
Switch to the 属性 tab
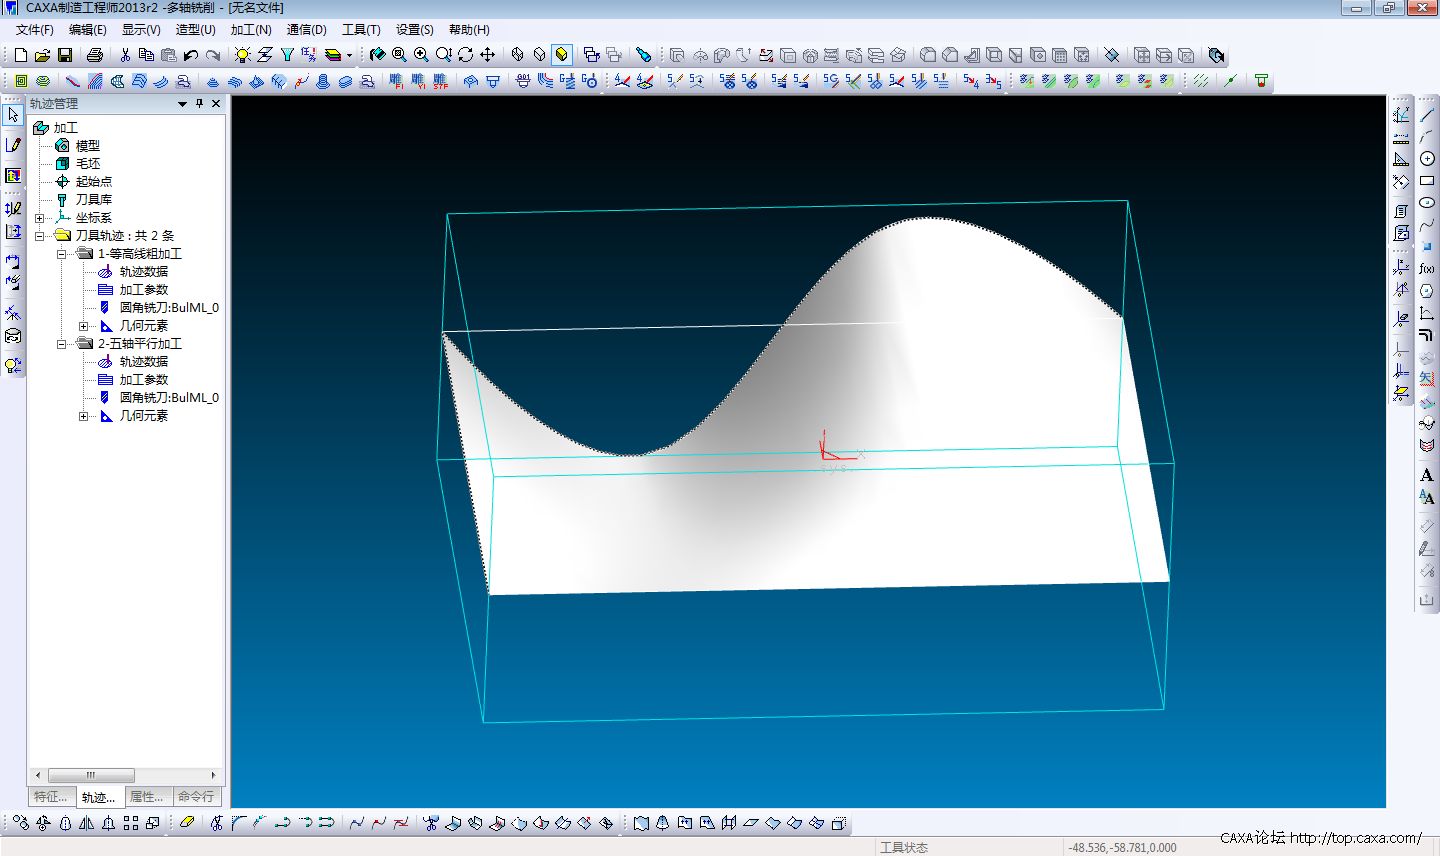tap(147, 797)
